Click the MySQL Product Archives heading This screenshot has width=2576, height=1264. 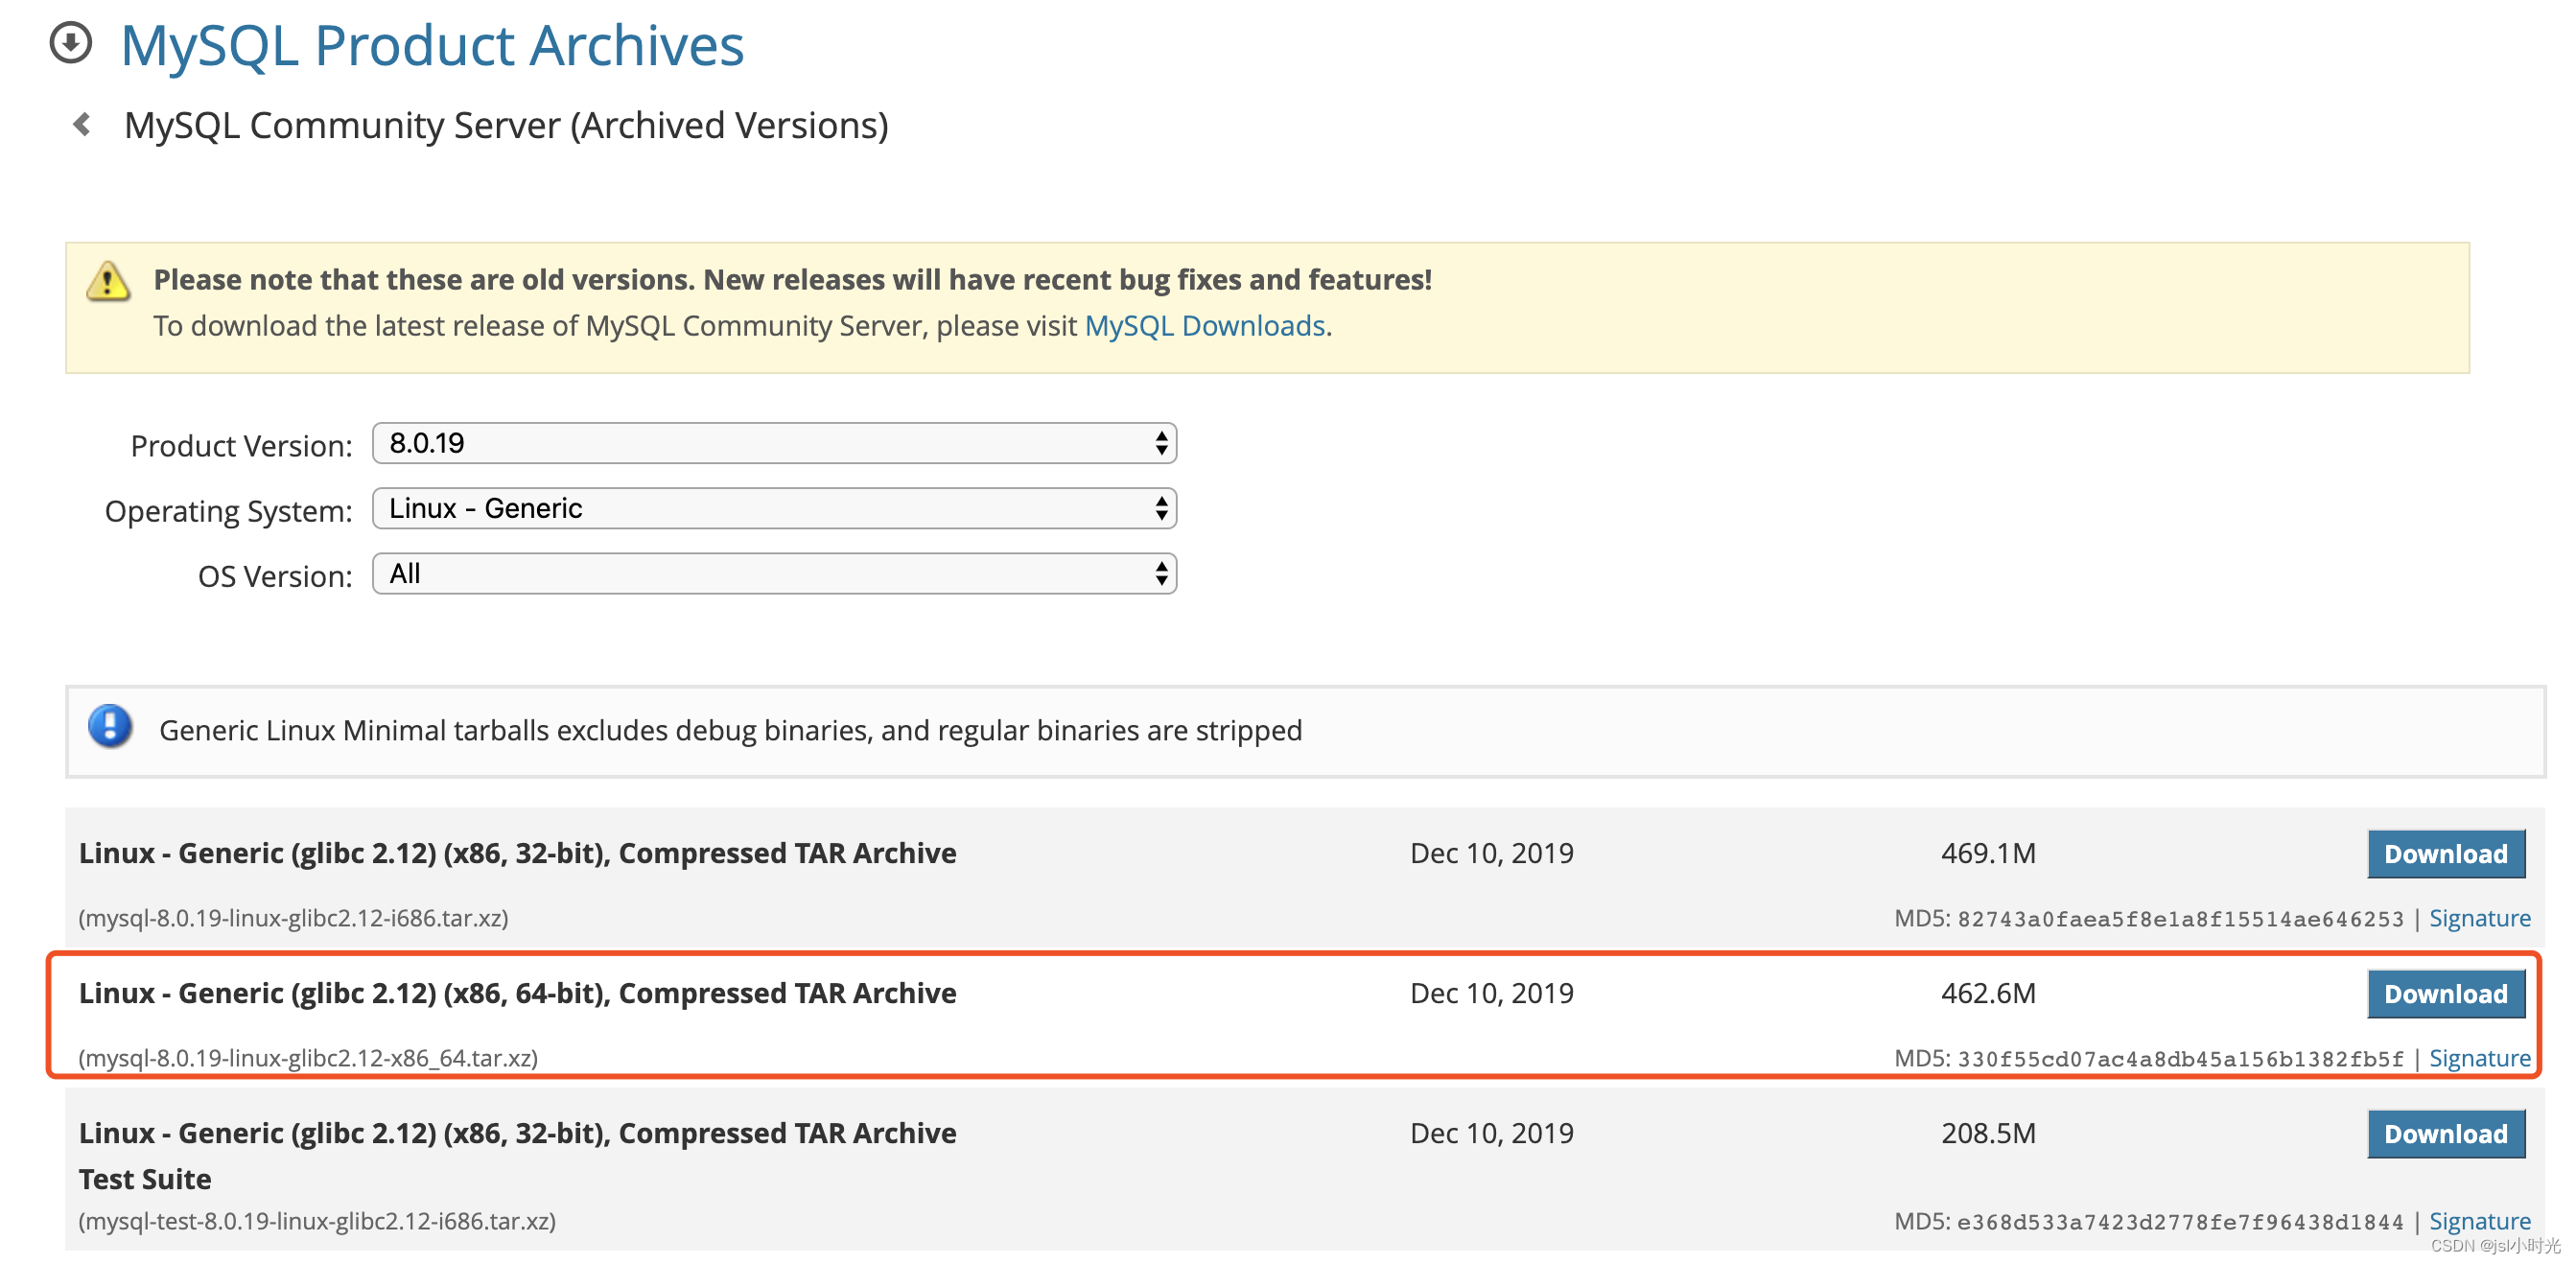(x=432, y=45)
